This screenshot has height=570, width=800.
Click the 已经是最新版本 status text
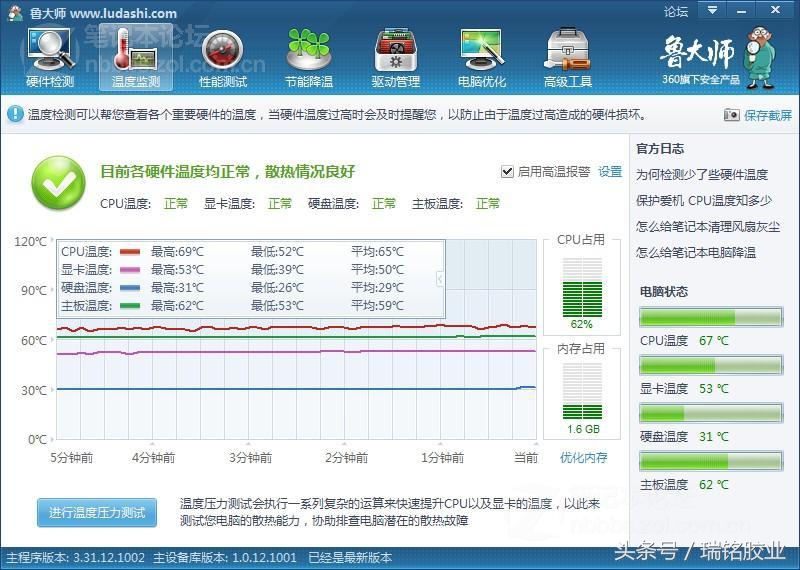[350, 558]
